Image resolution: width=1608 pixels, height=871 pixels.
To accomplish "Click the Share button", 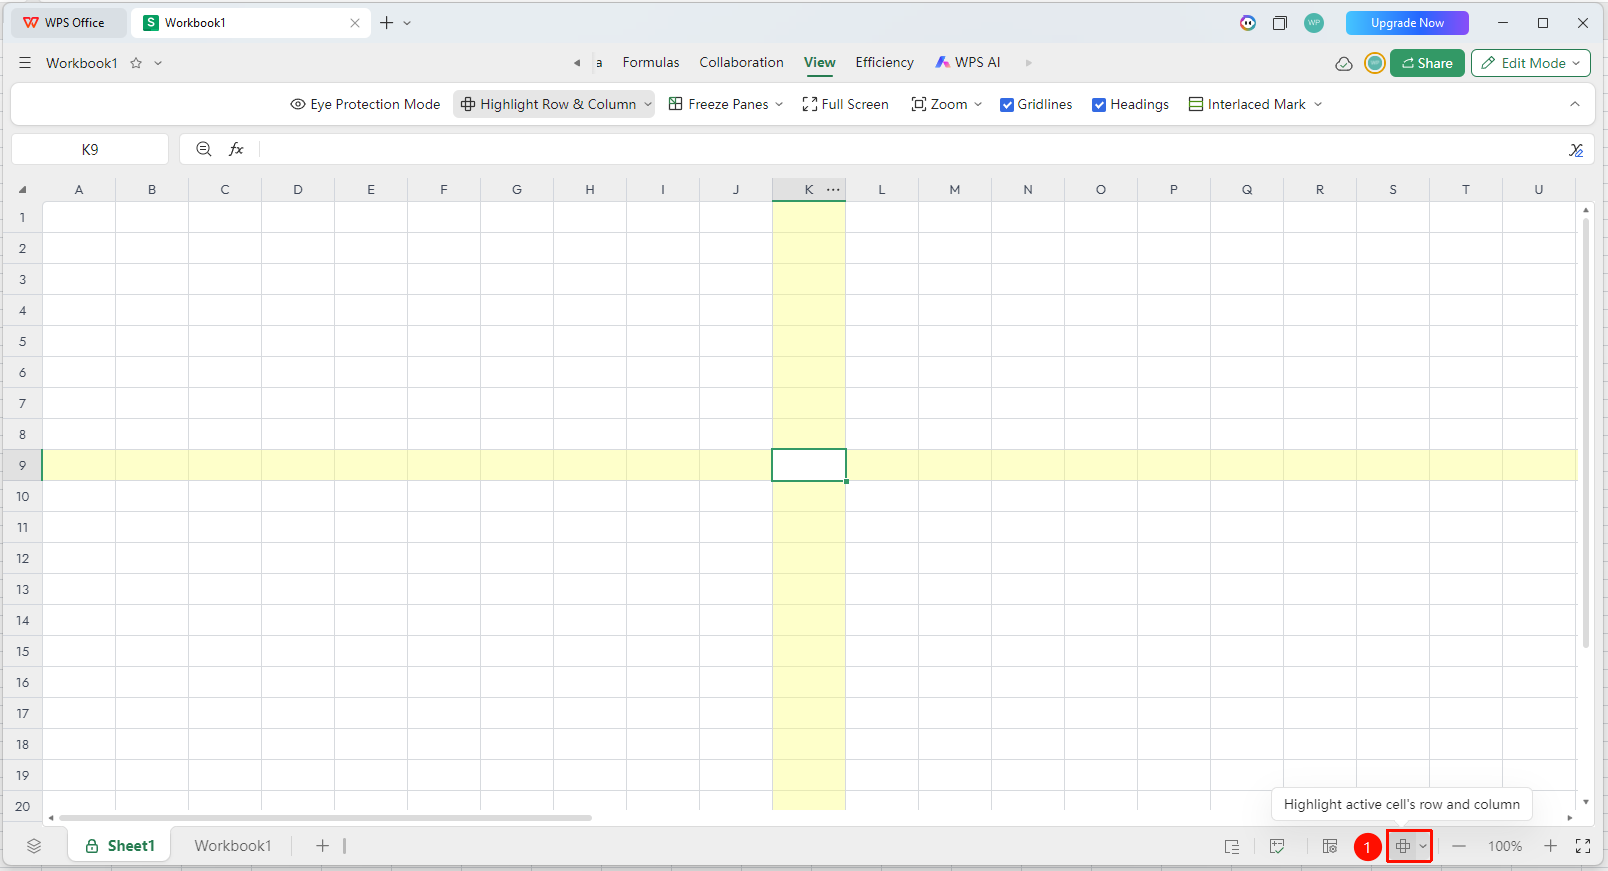I will pyautogui.click(x=1427, y=63).
